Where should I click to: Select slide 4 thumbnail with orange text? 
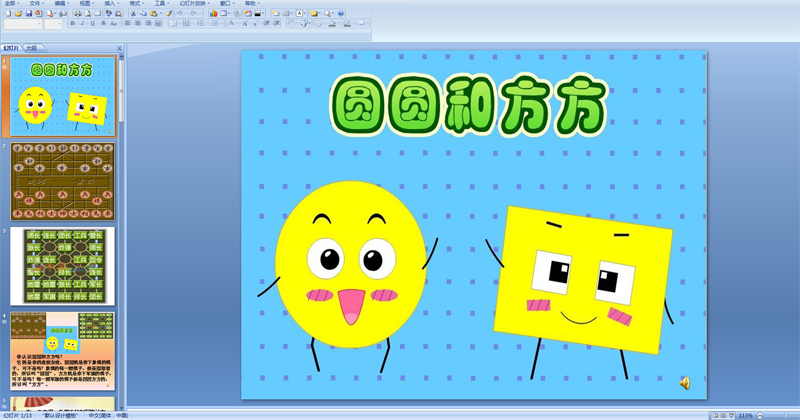(63, 351)
